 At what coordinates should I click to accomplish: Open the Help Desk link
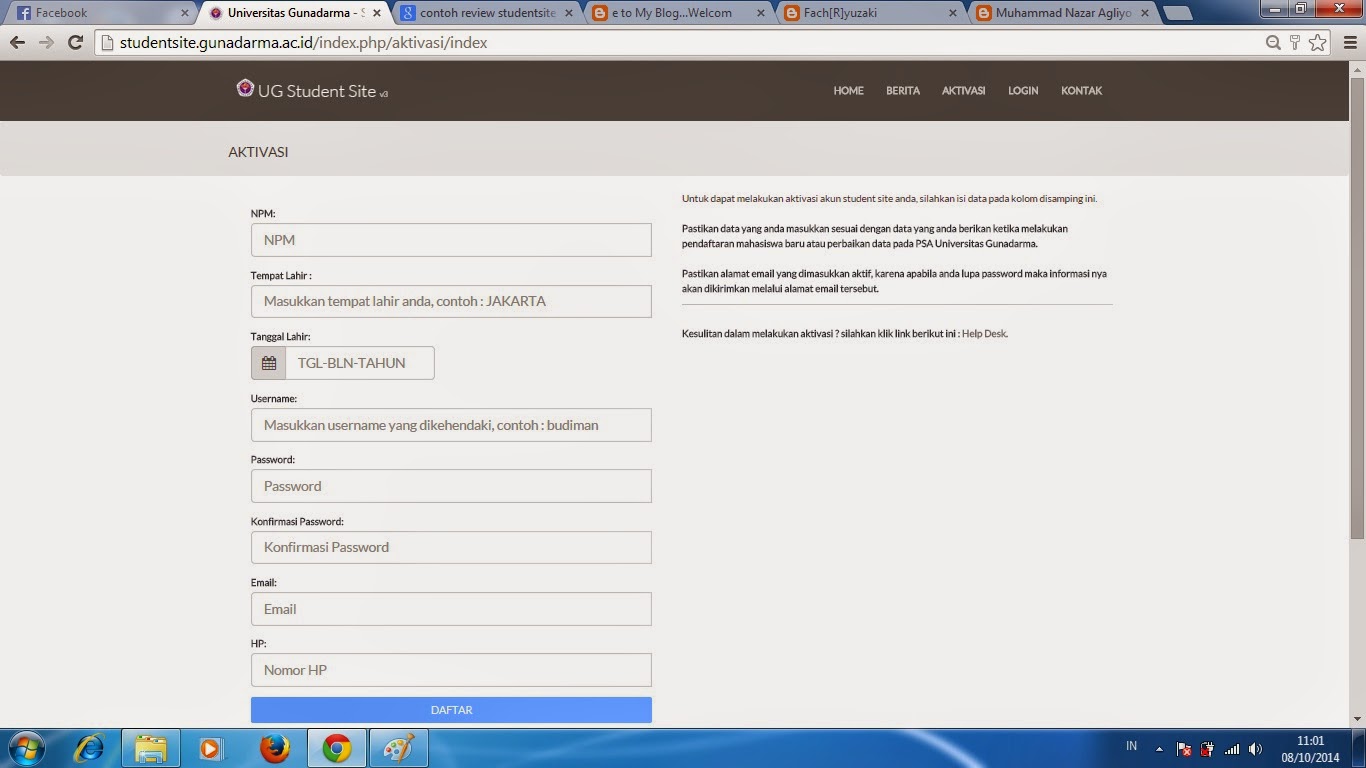tap(984, 334)
